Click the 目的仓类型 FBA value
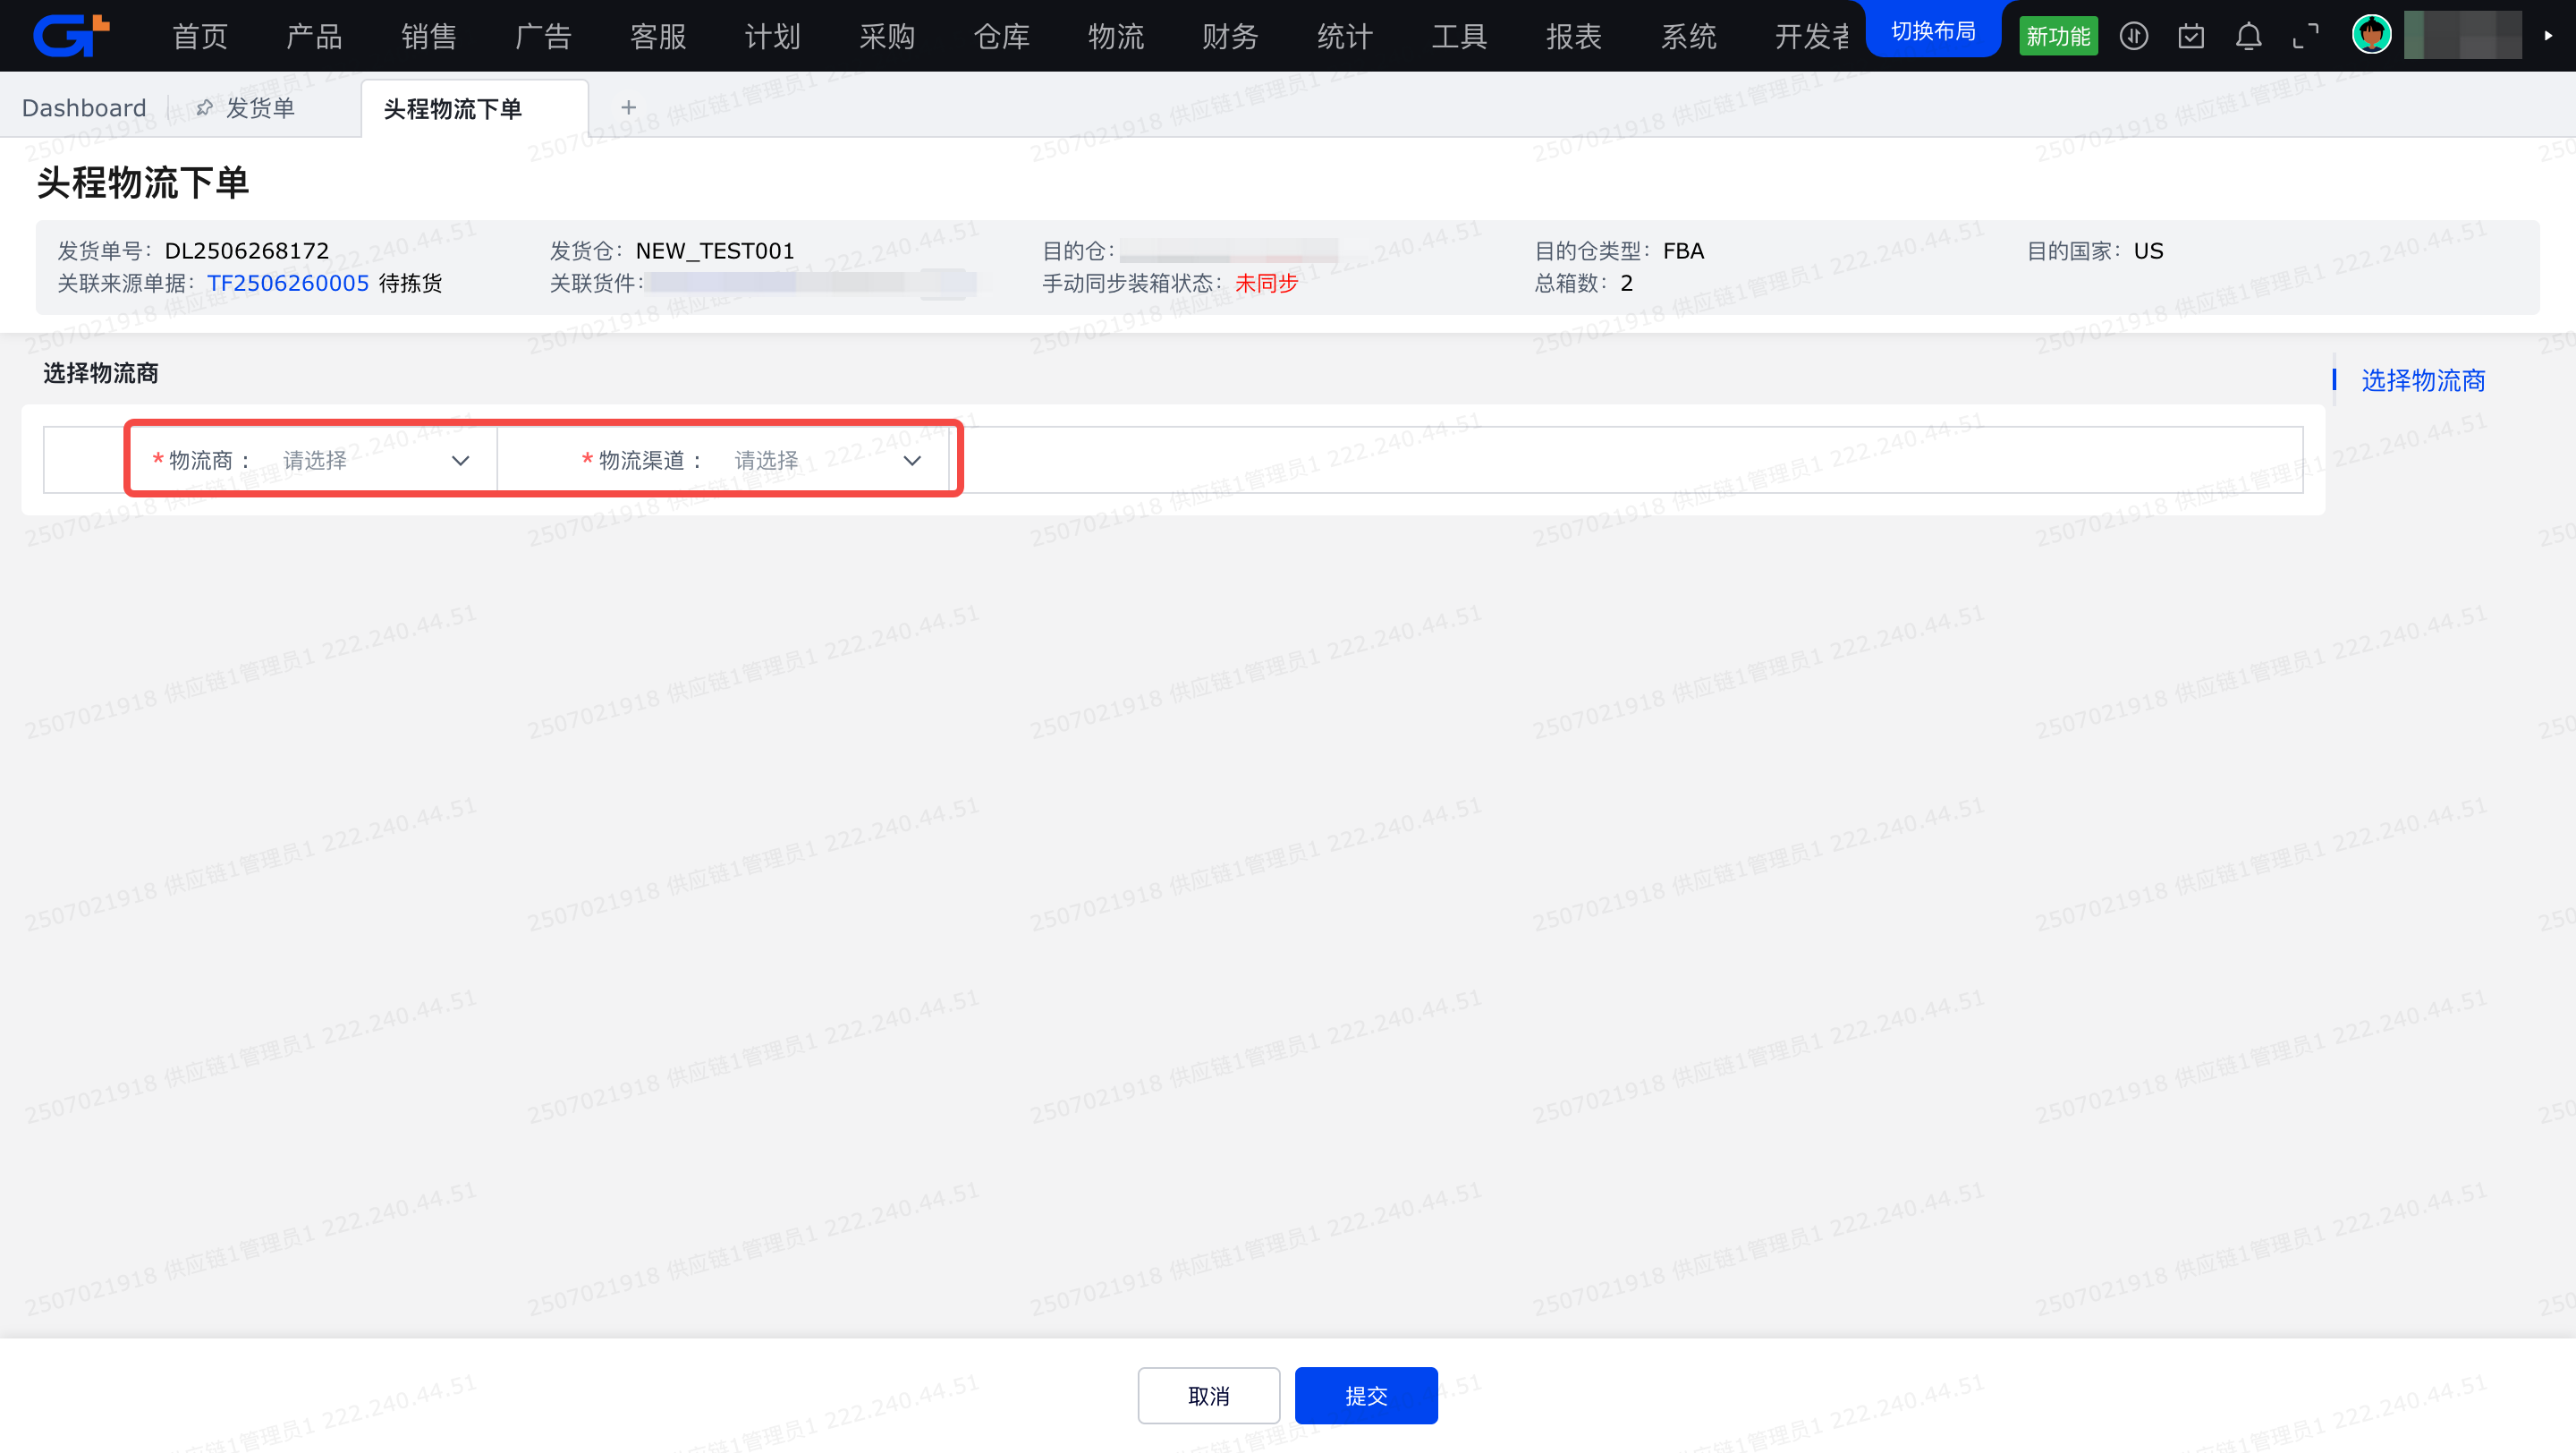This screenshot has height=1453, width=2576. (1683, 251)
